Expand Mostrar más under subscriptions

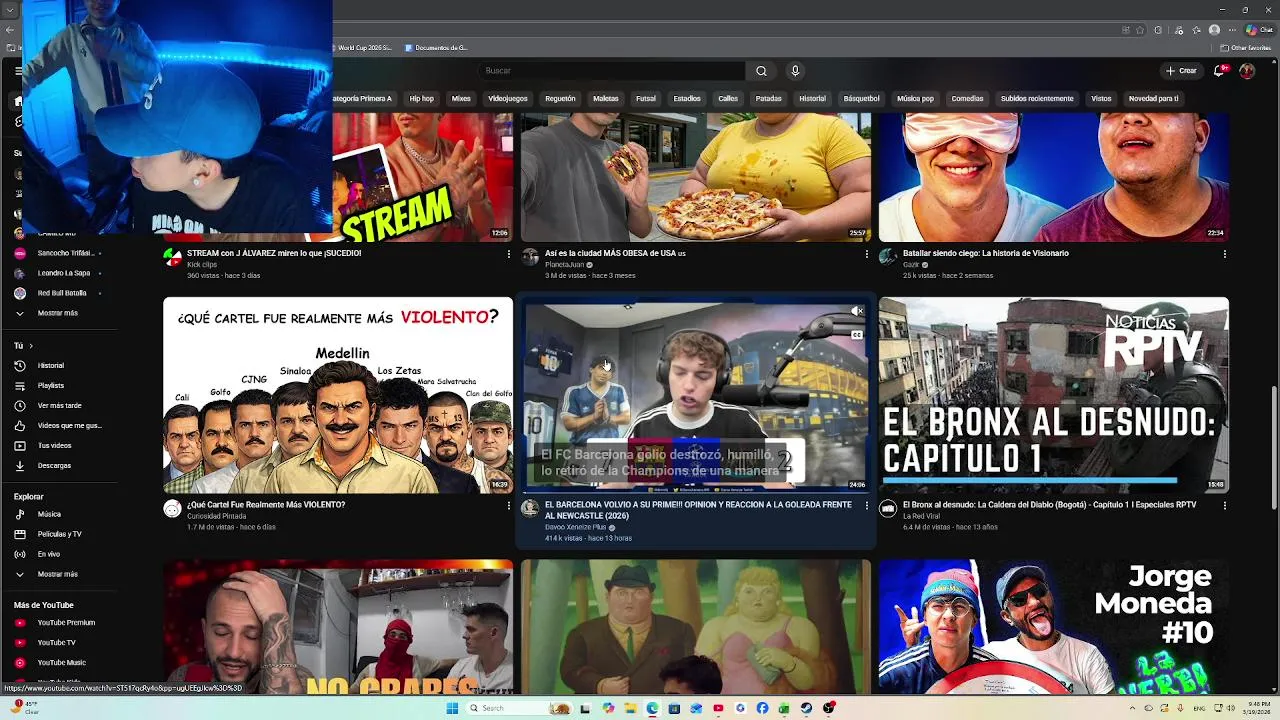(57, 313)
